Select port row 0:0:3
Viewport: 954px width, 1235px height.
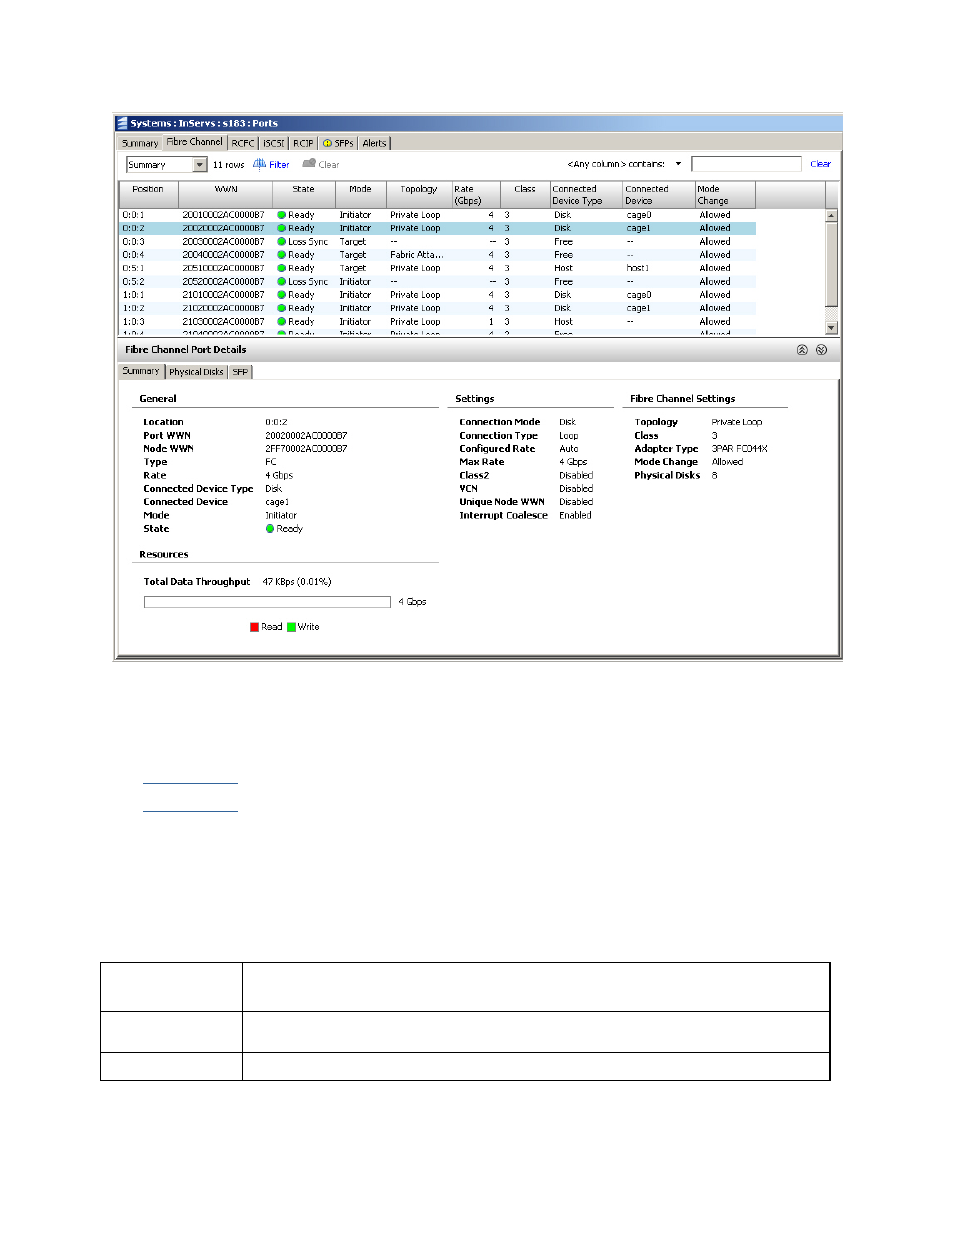click(x=437, y=242)
